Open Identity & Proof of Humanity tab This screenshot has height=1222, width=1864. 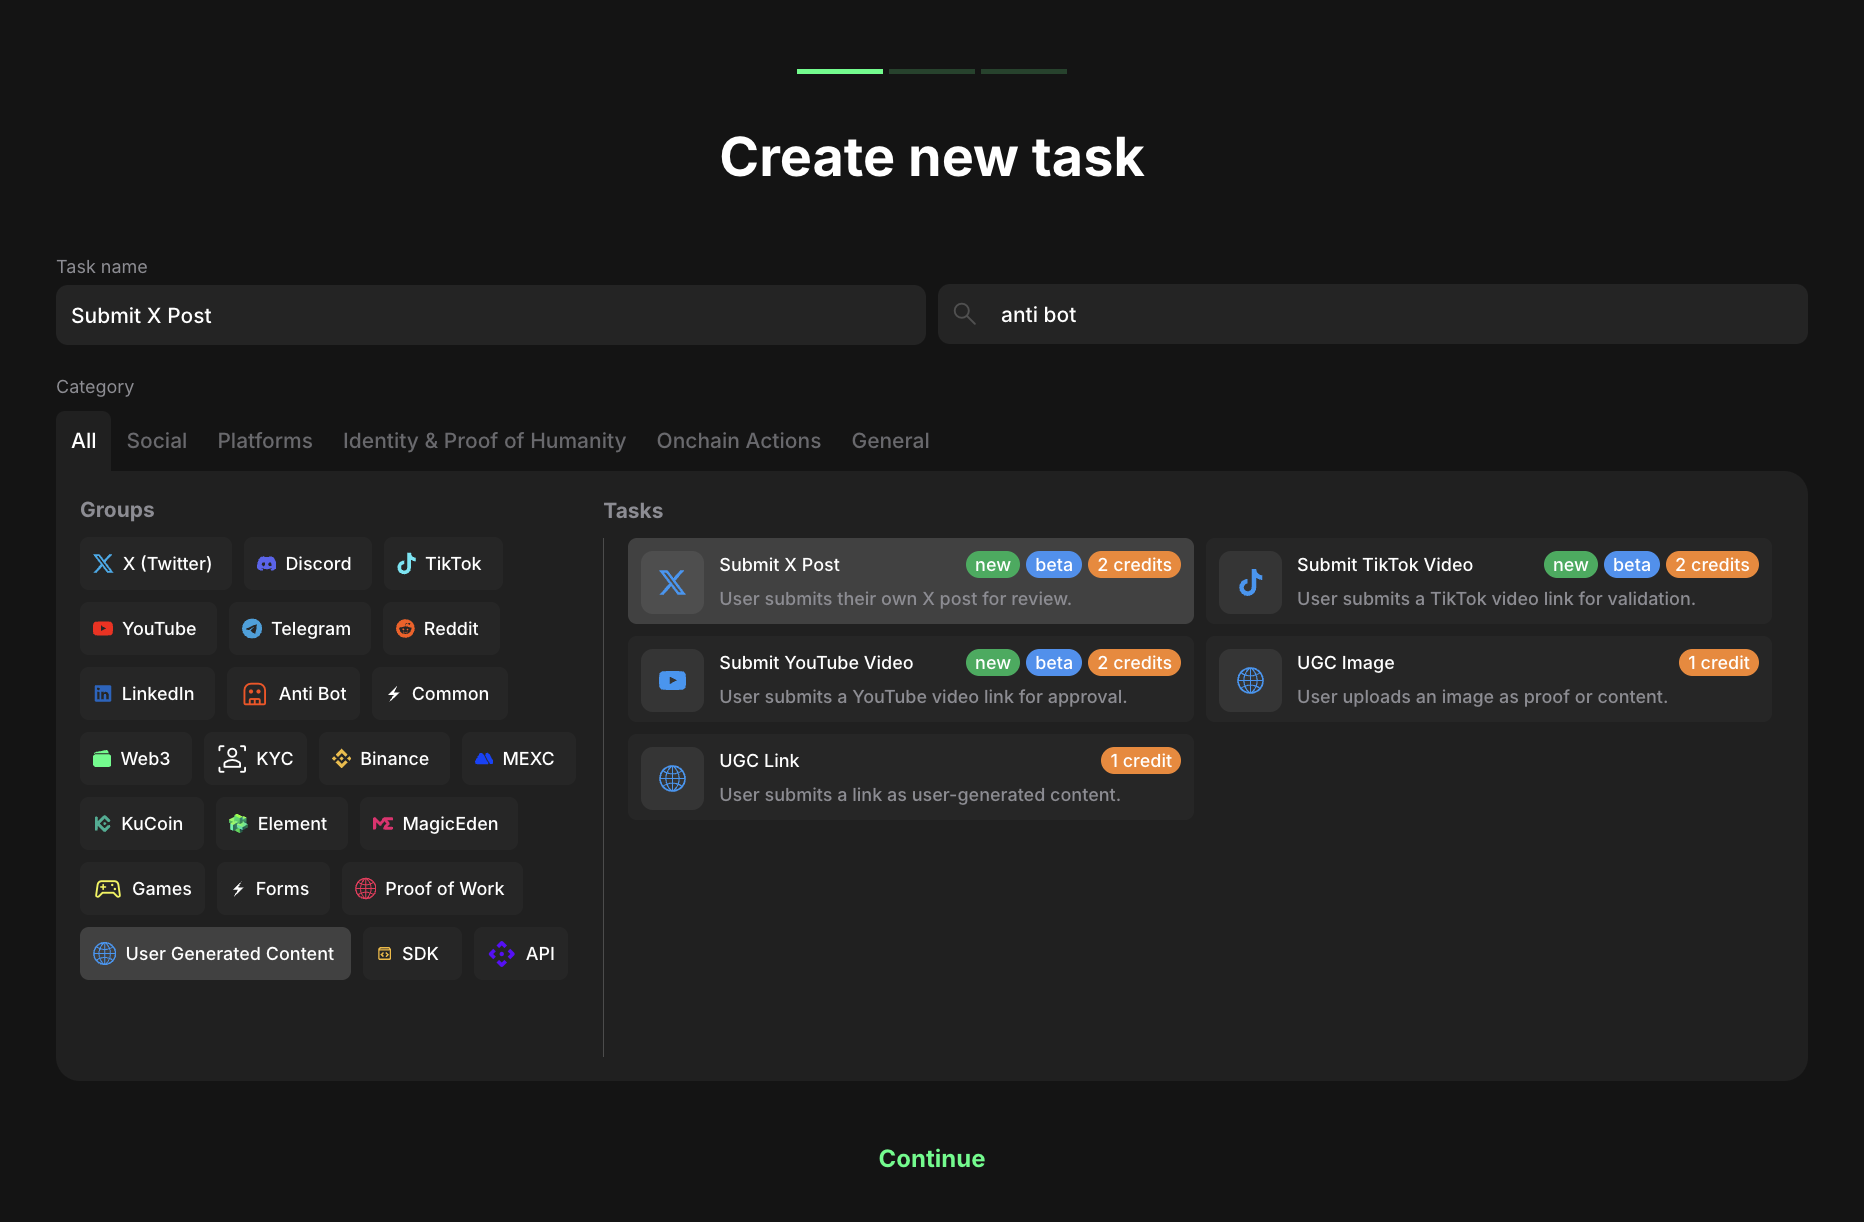[x=484, y=441]
